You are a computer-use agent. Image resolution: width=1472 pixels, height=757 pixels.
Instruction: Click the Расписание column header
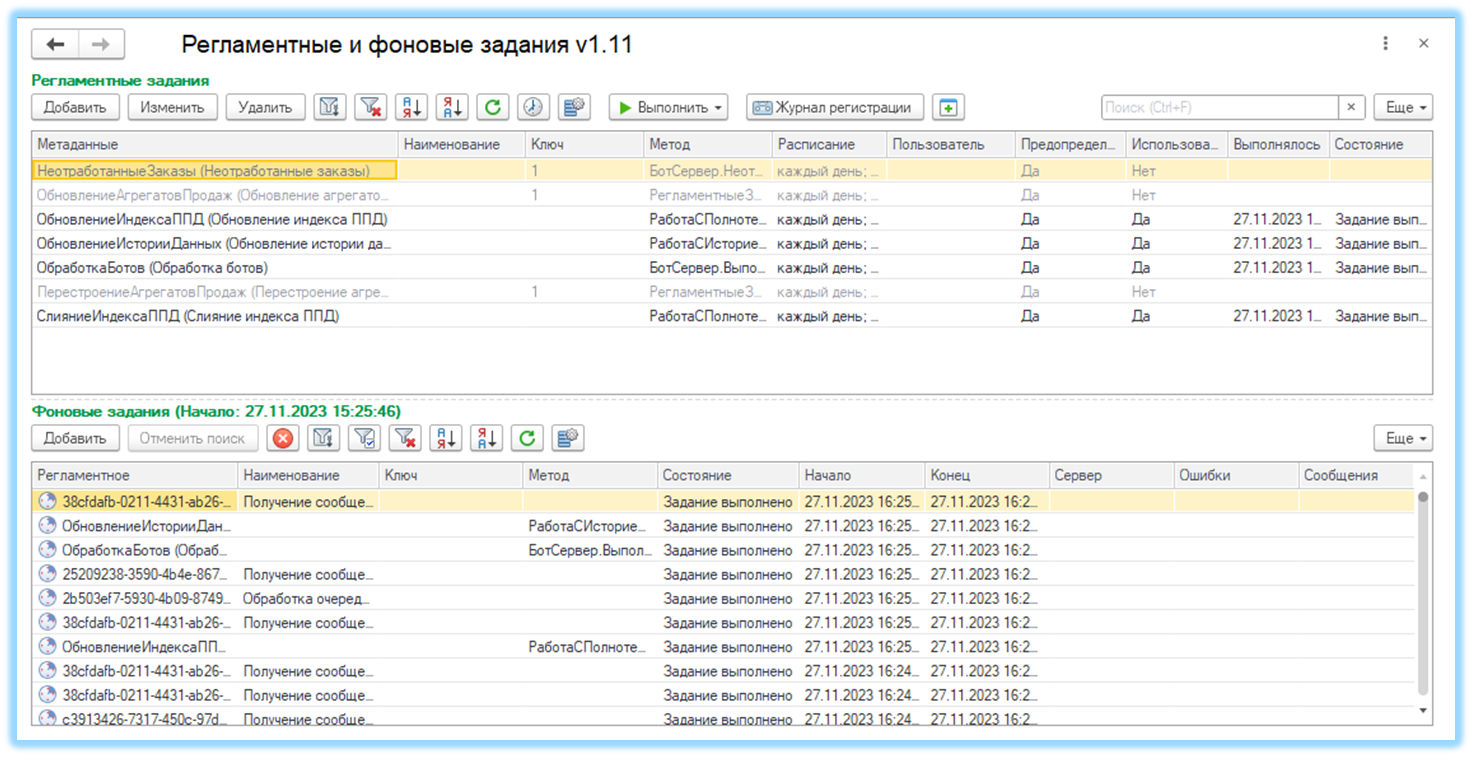click(x=829, y=145)
